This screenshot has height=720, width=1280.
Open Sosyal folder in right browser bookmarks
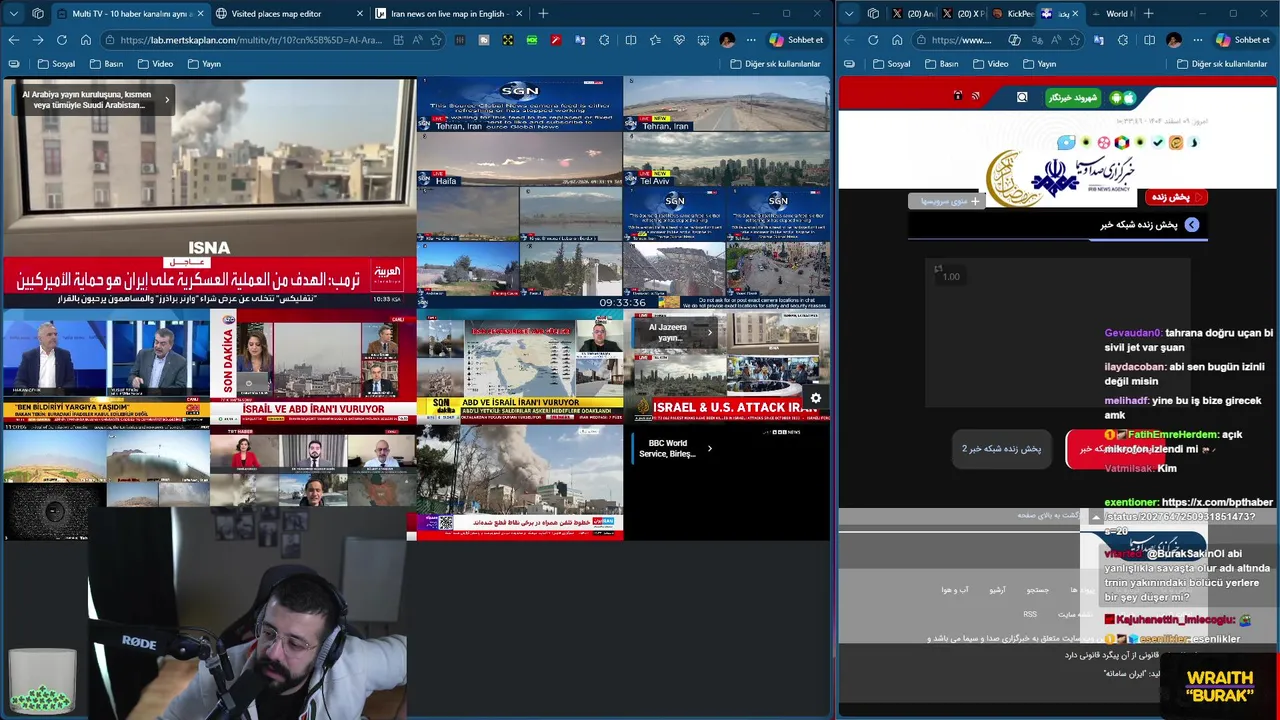[891, 64]
